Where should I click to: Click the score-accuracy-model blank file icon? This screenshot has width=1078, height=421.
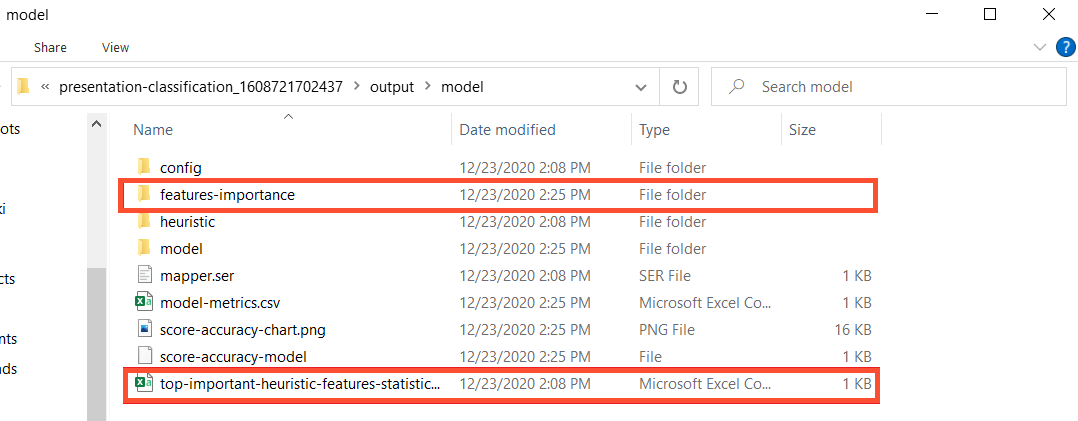(144, 356)
